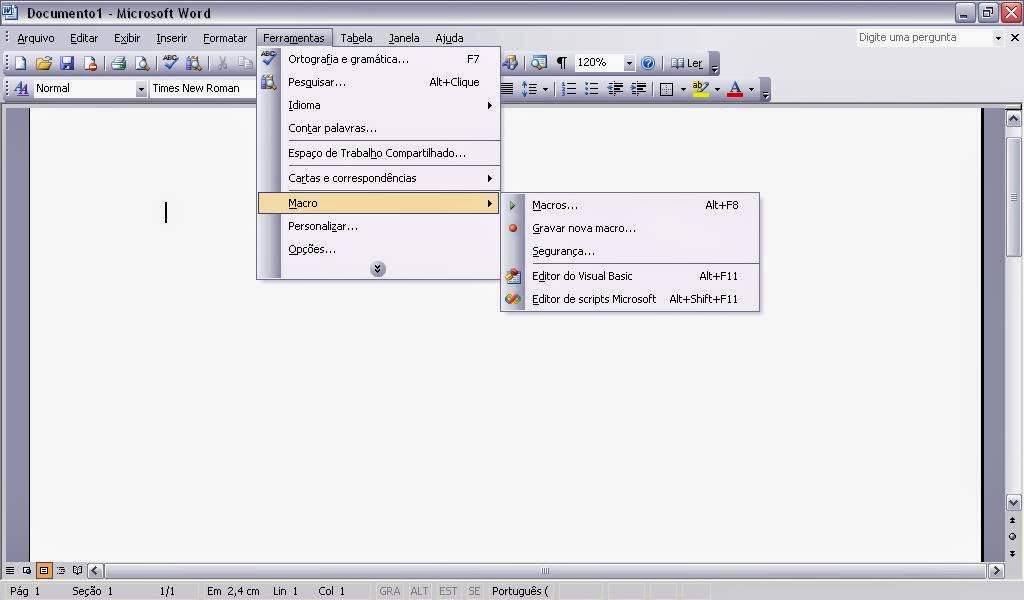The image size is (1024, 600).
Task: Open the Inserir menu
Action: tap(172, 38)
